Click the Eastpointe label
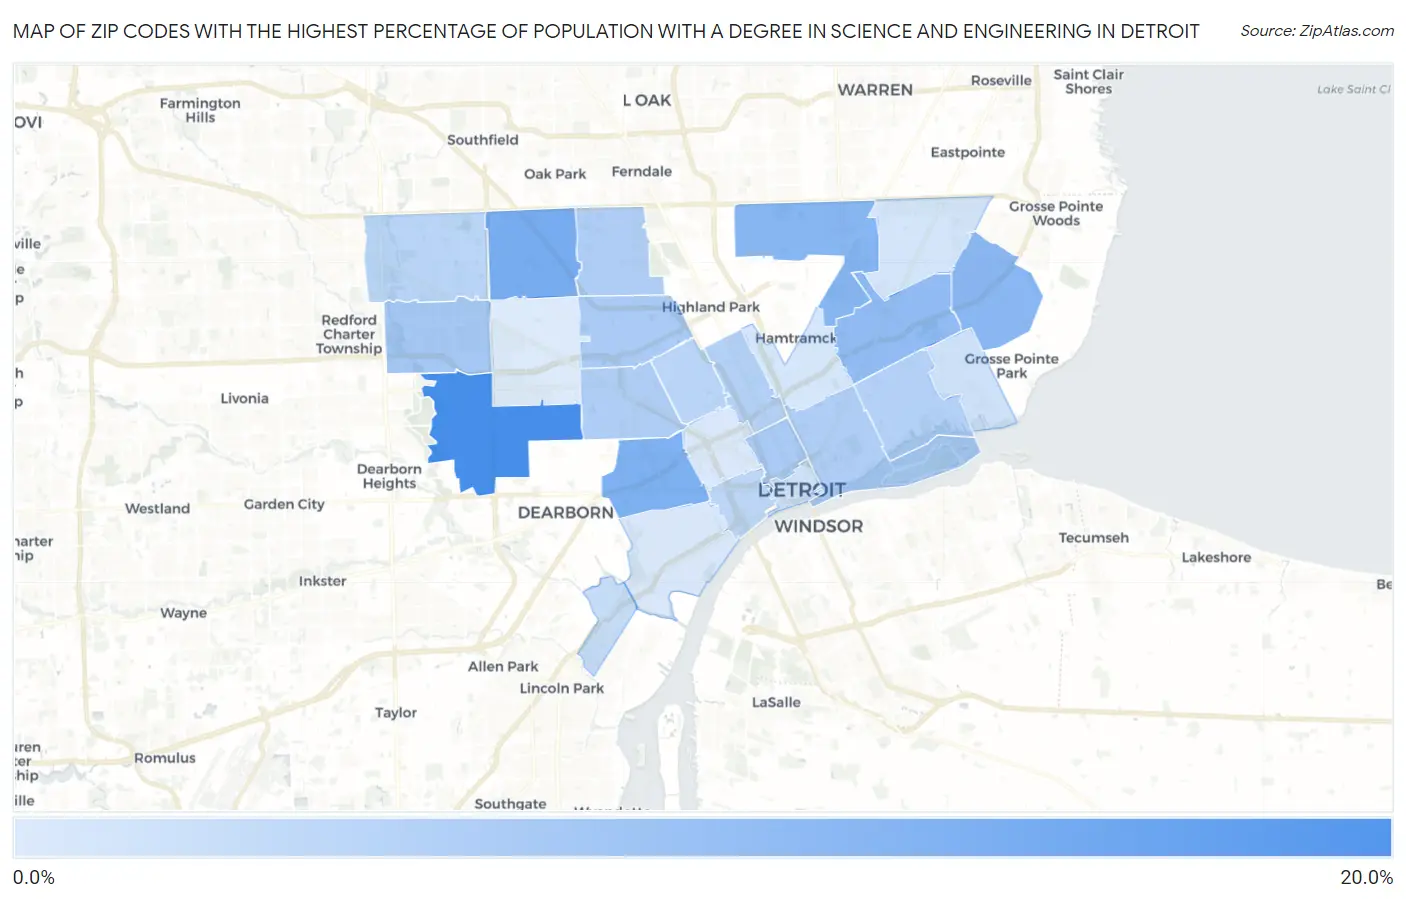This screenshot has width=1406, height=899. click(x=968, y=152)
